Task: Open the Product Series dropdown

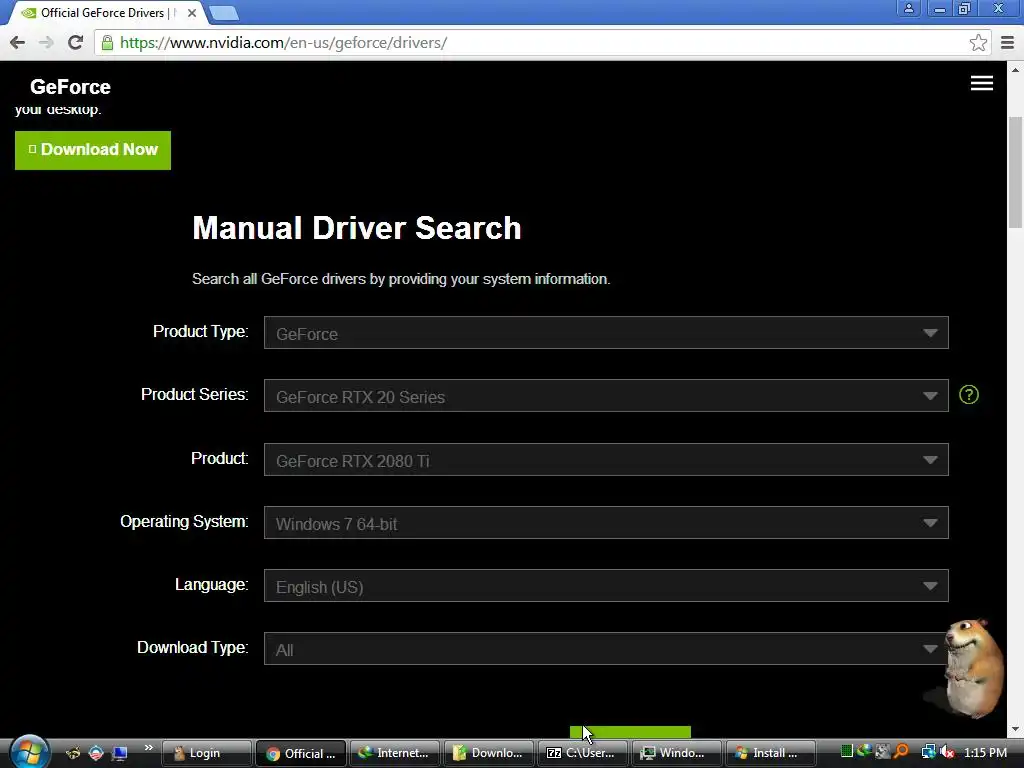Action: tap(606, 396)
